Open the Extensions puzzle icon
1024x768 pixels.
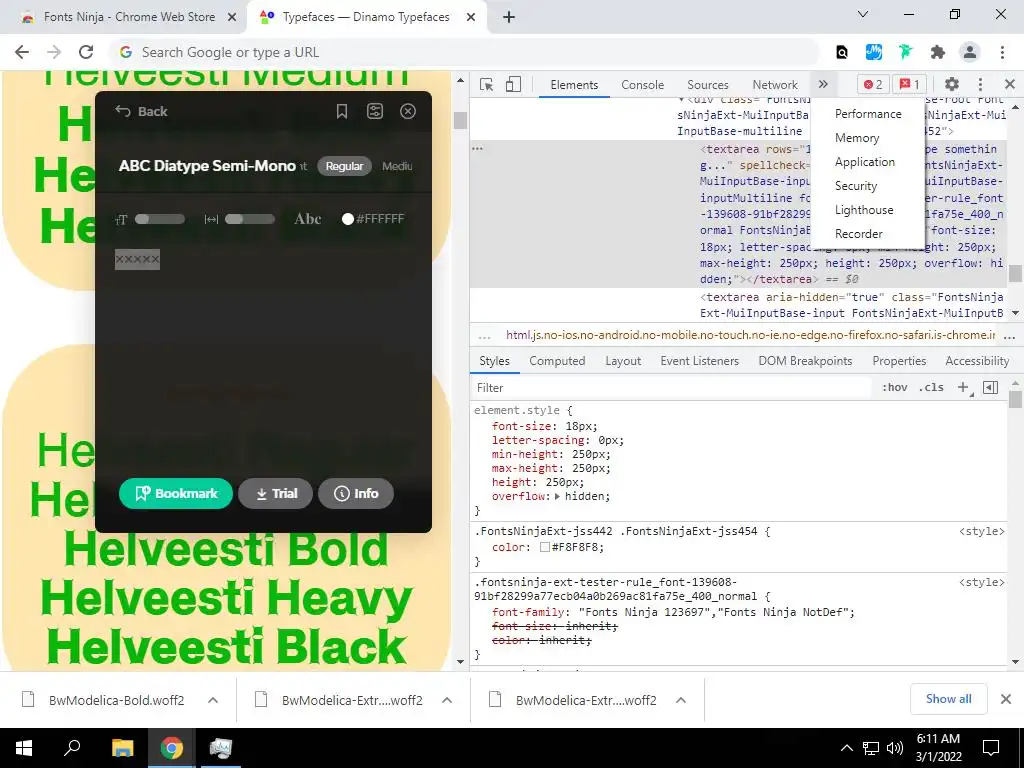(x=938, y=52)
